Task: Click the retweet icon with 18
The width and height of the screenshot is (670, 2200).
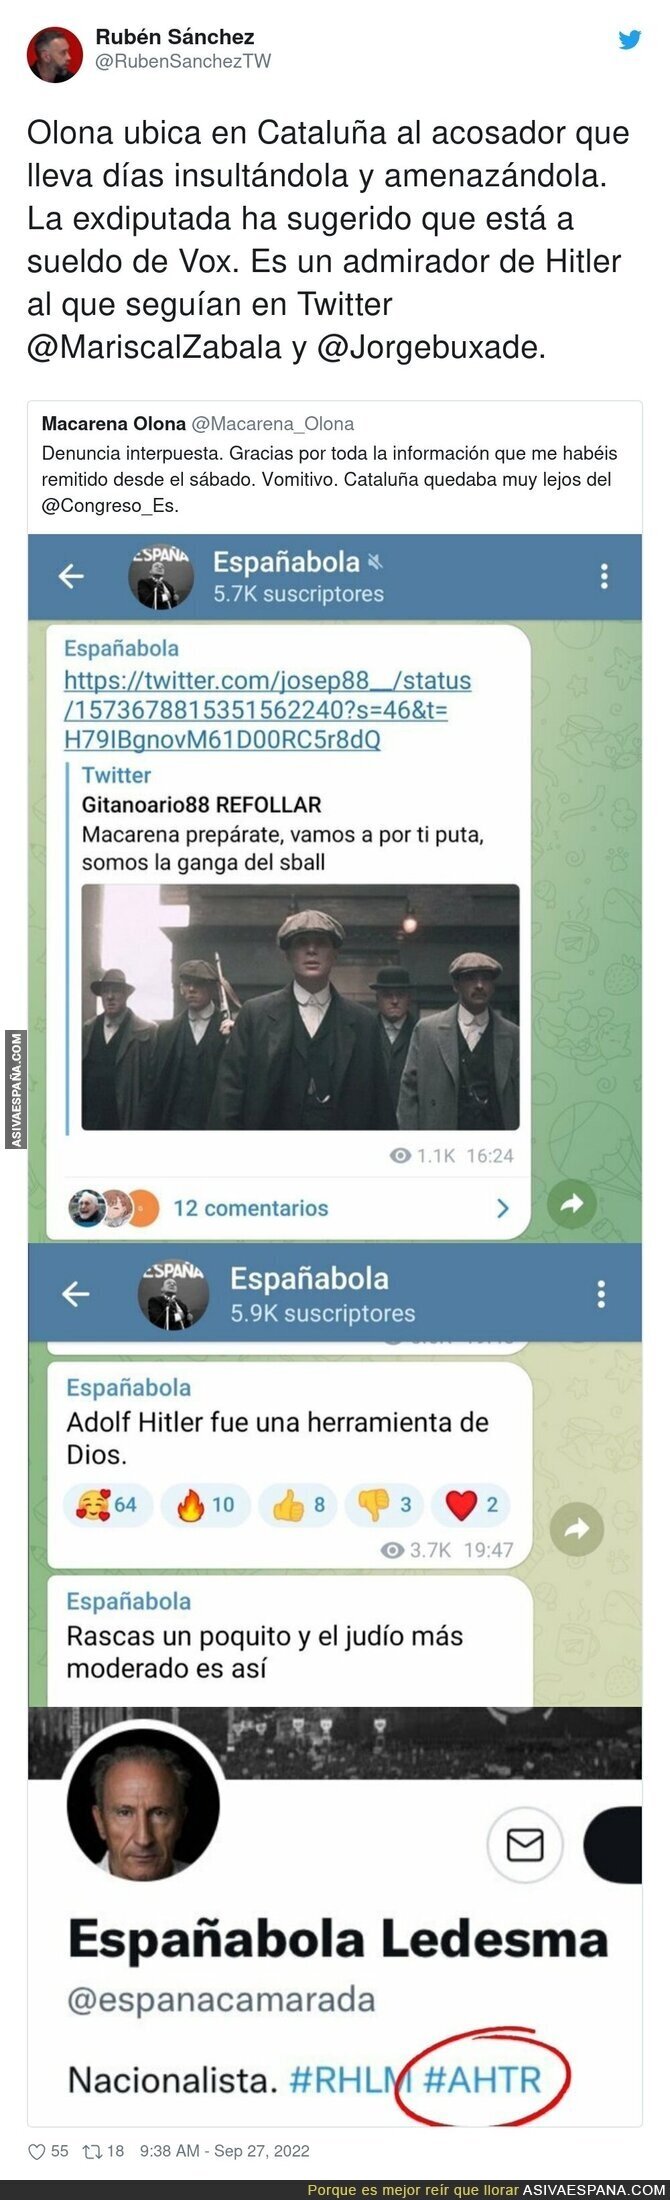Action: [x=88, y=2151]
